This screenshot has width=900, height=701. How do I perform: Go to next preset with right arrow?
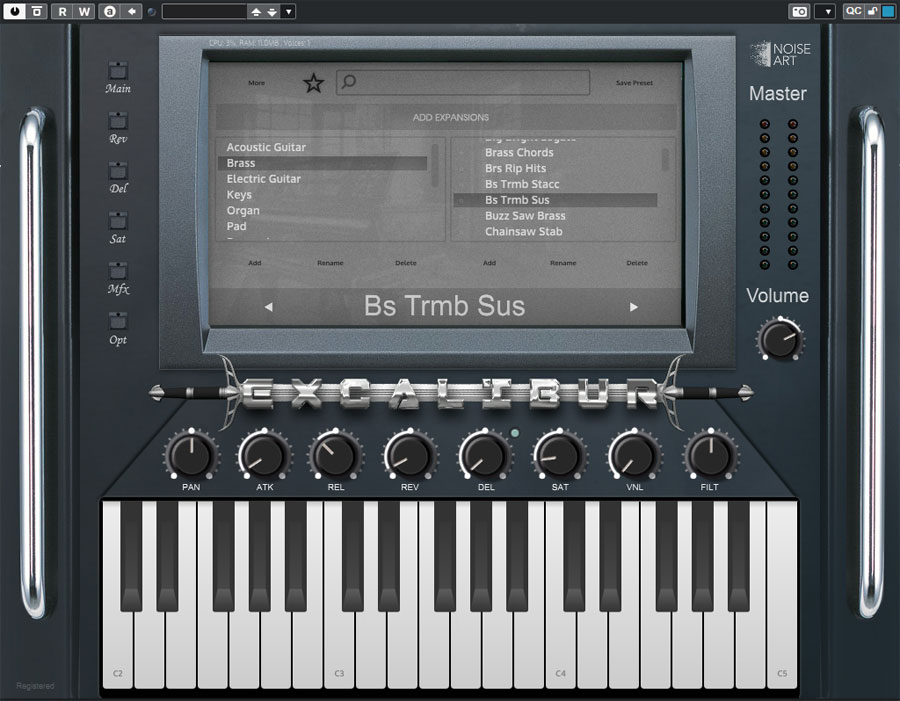(x=634, y=307)
